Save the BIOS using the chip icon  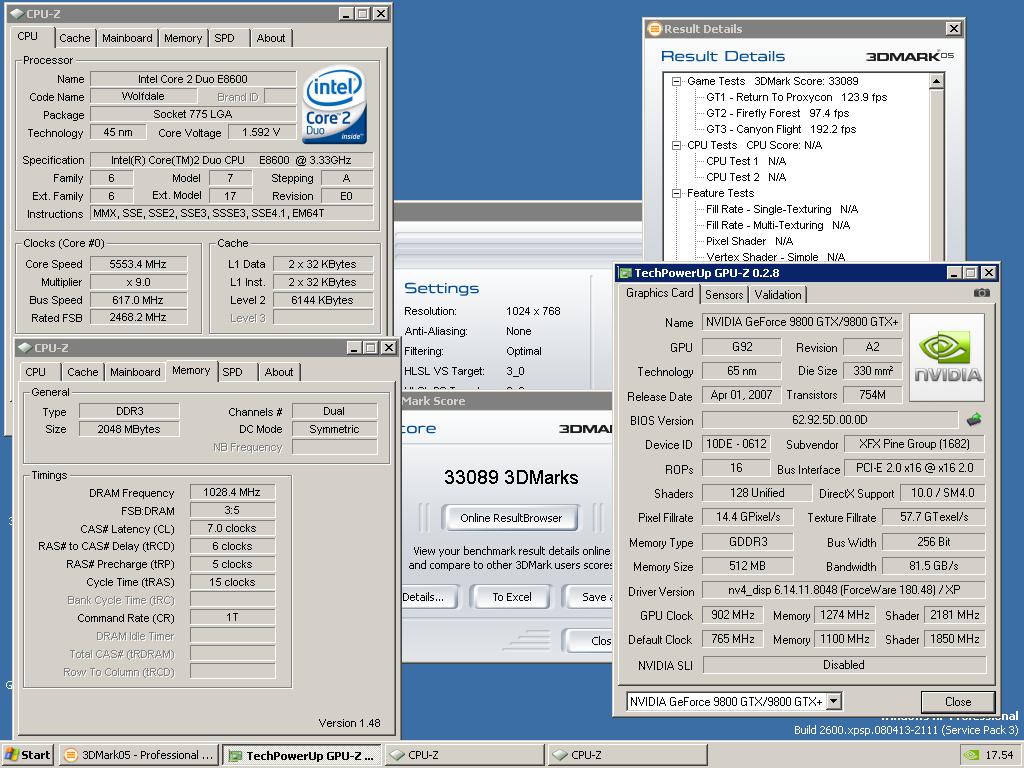[x=974, y=419]
